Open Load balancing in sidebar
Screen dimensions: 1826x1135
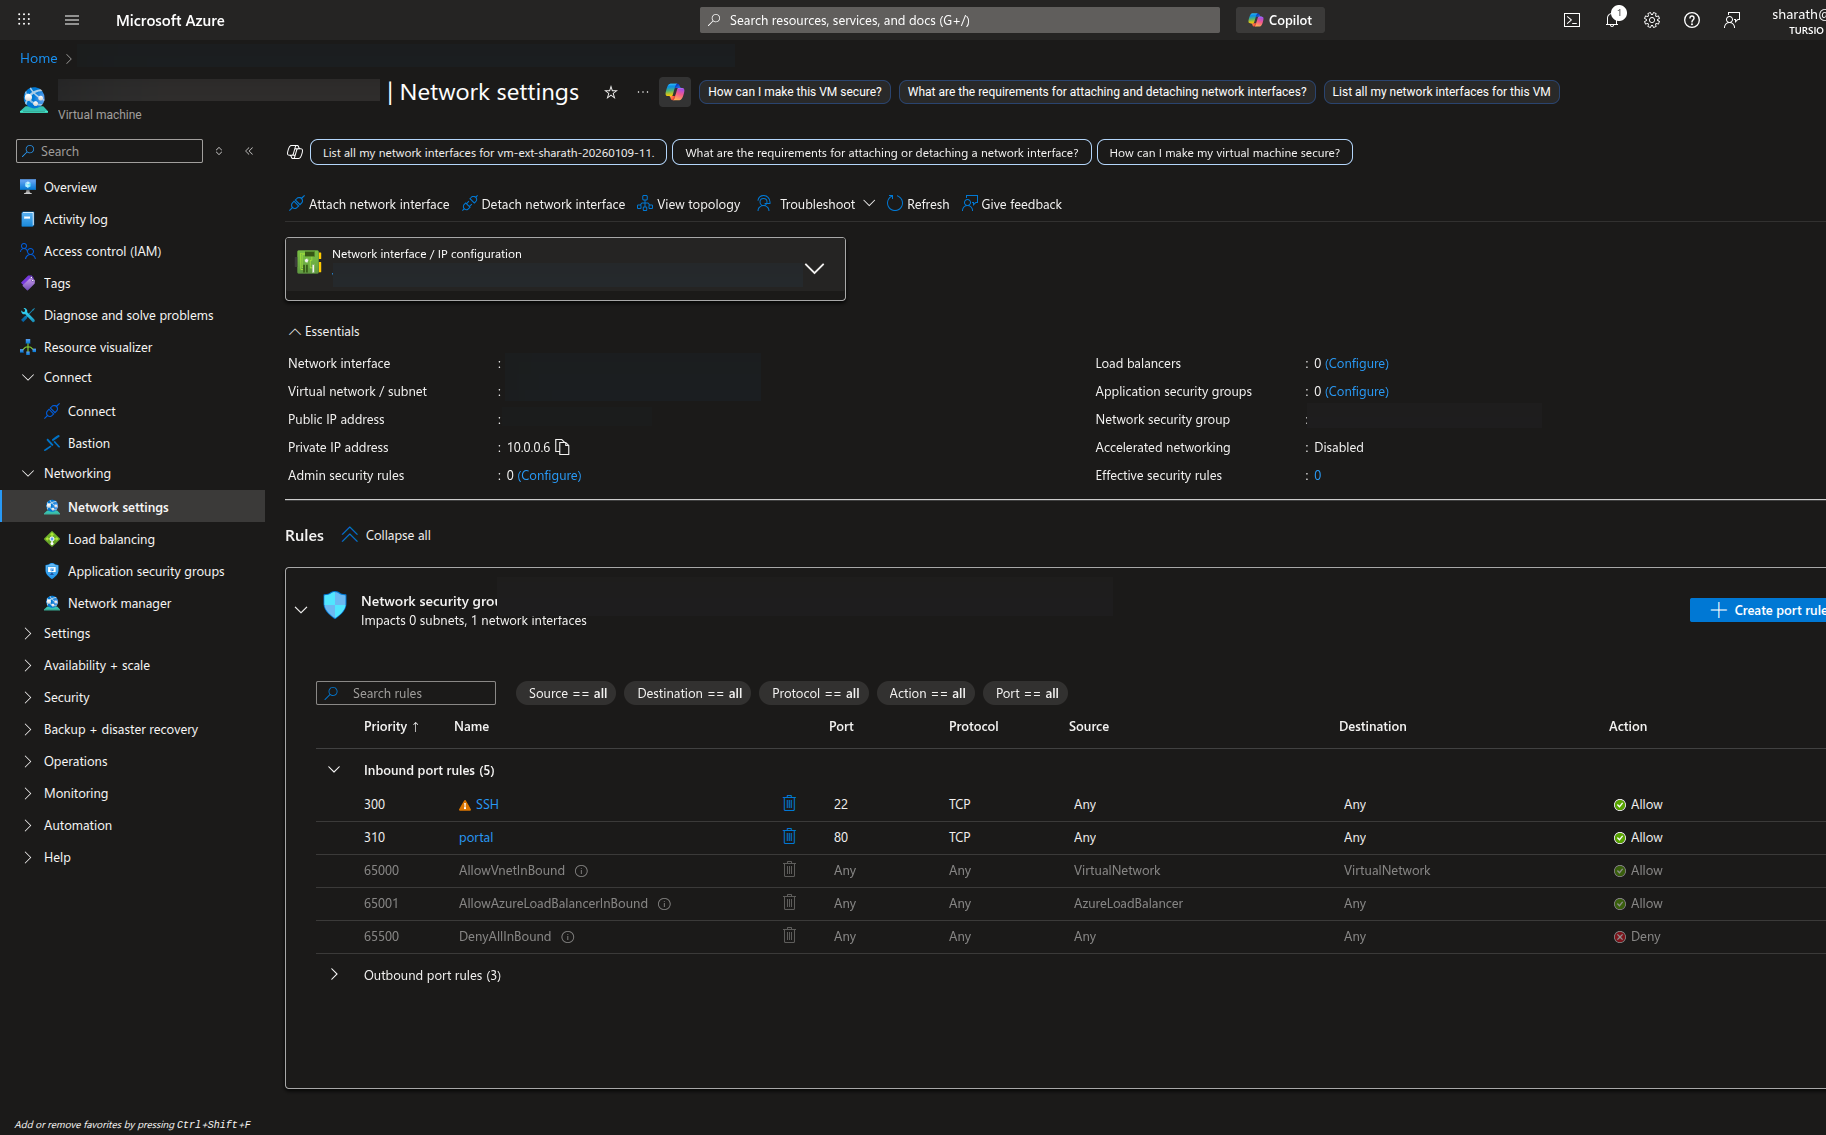point(111,539)
